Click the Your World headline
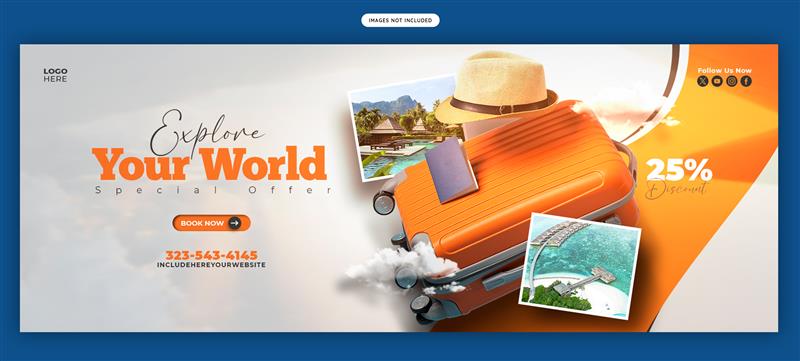 (x=209, y=163)
